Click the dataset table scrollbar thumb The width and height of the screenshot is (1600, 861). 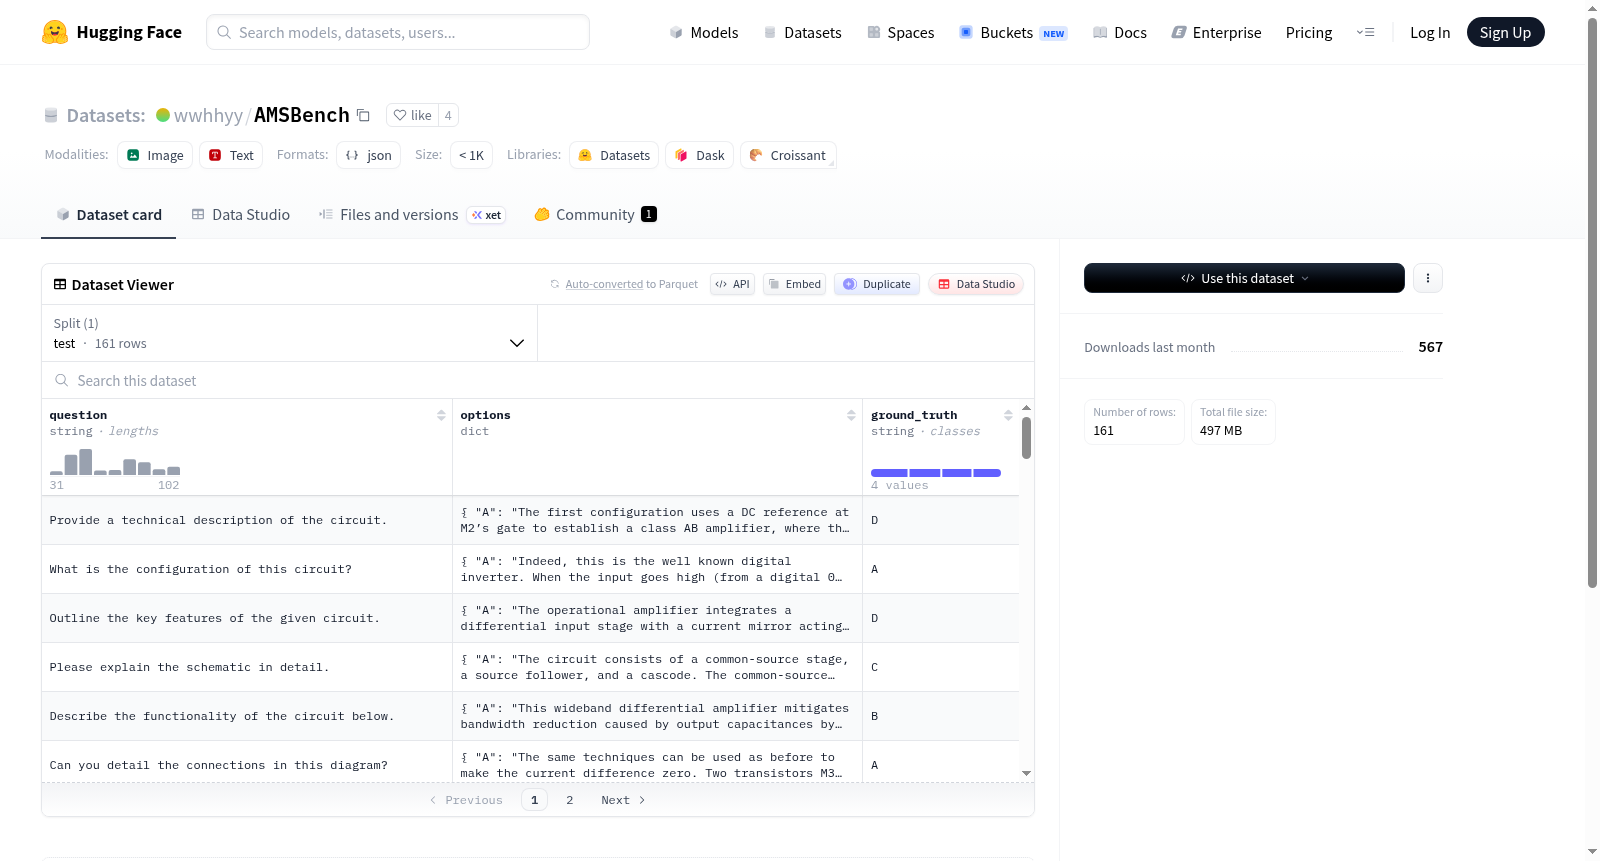1026,438
